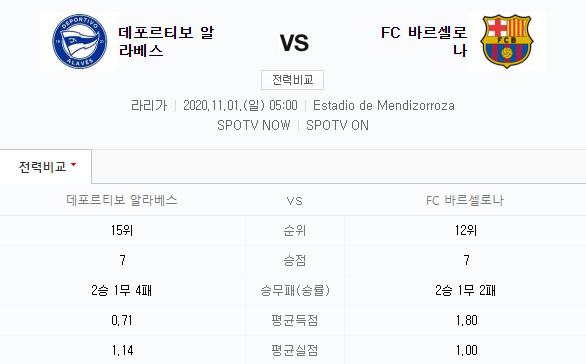586x364 pixels.
Task: Expand the red arrow beside 전력비교 tab
Action: (x=73, y=164)
